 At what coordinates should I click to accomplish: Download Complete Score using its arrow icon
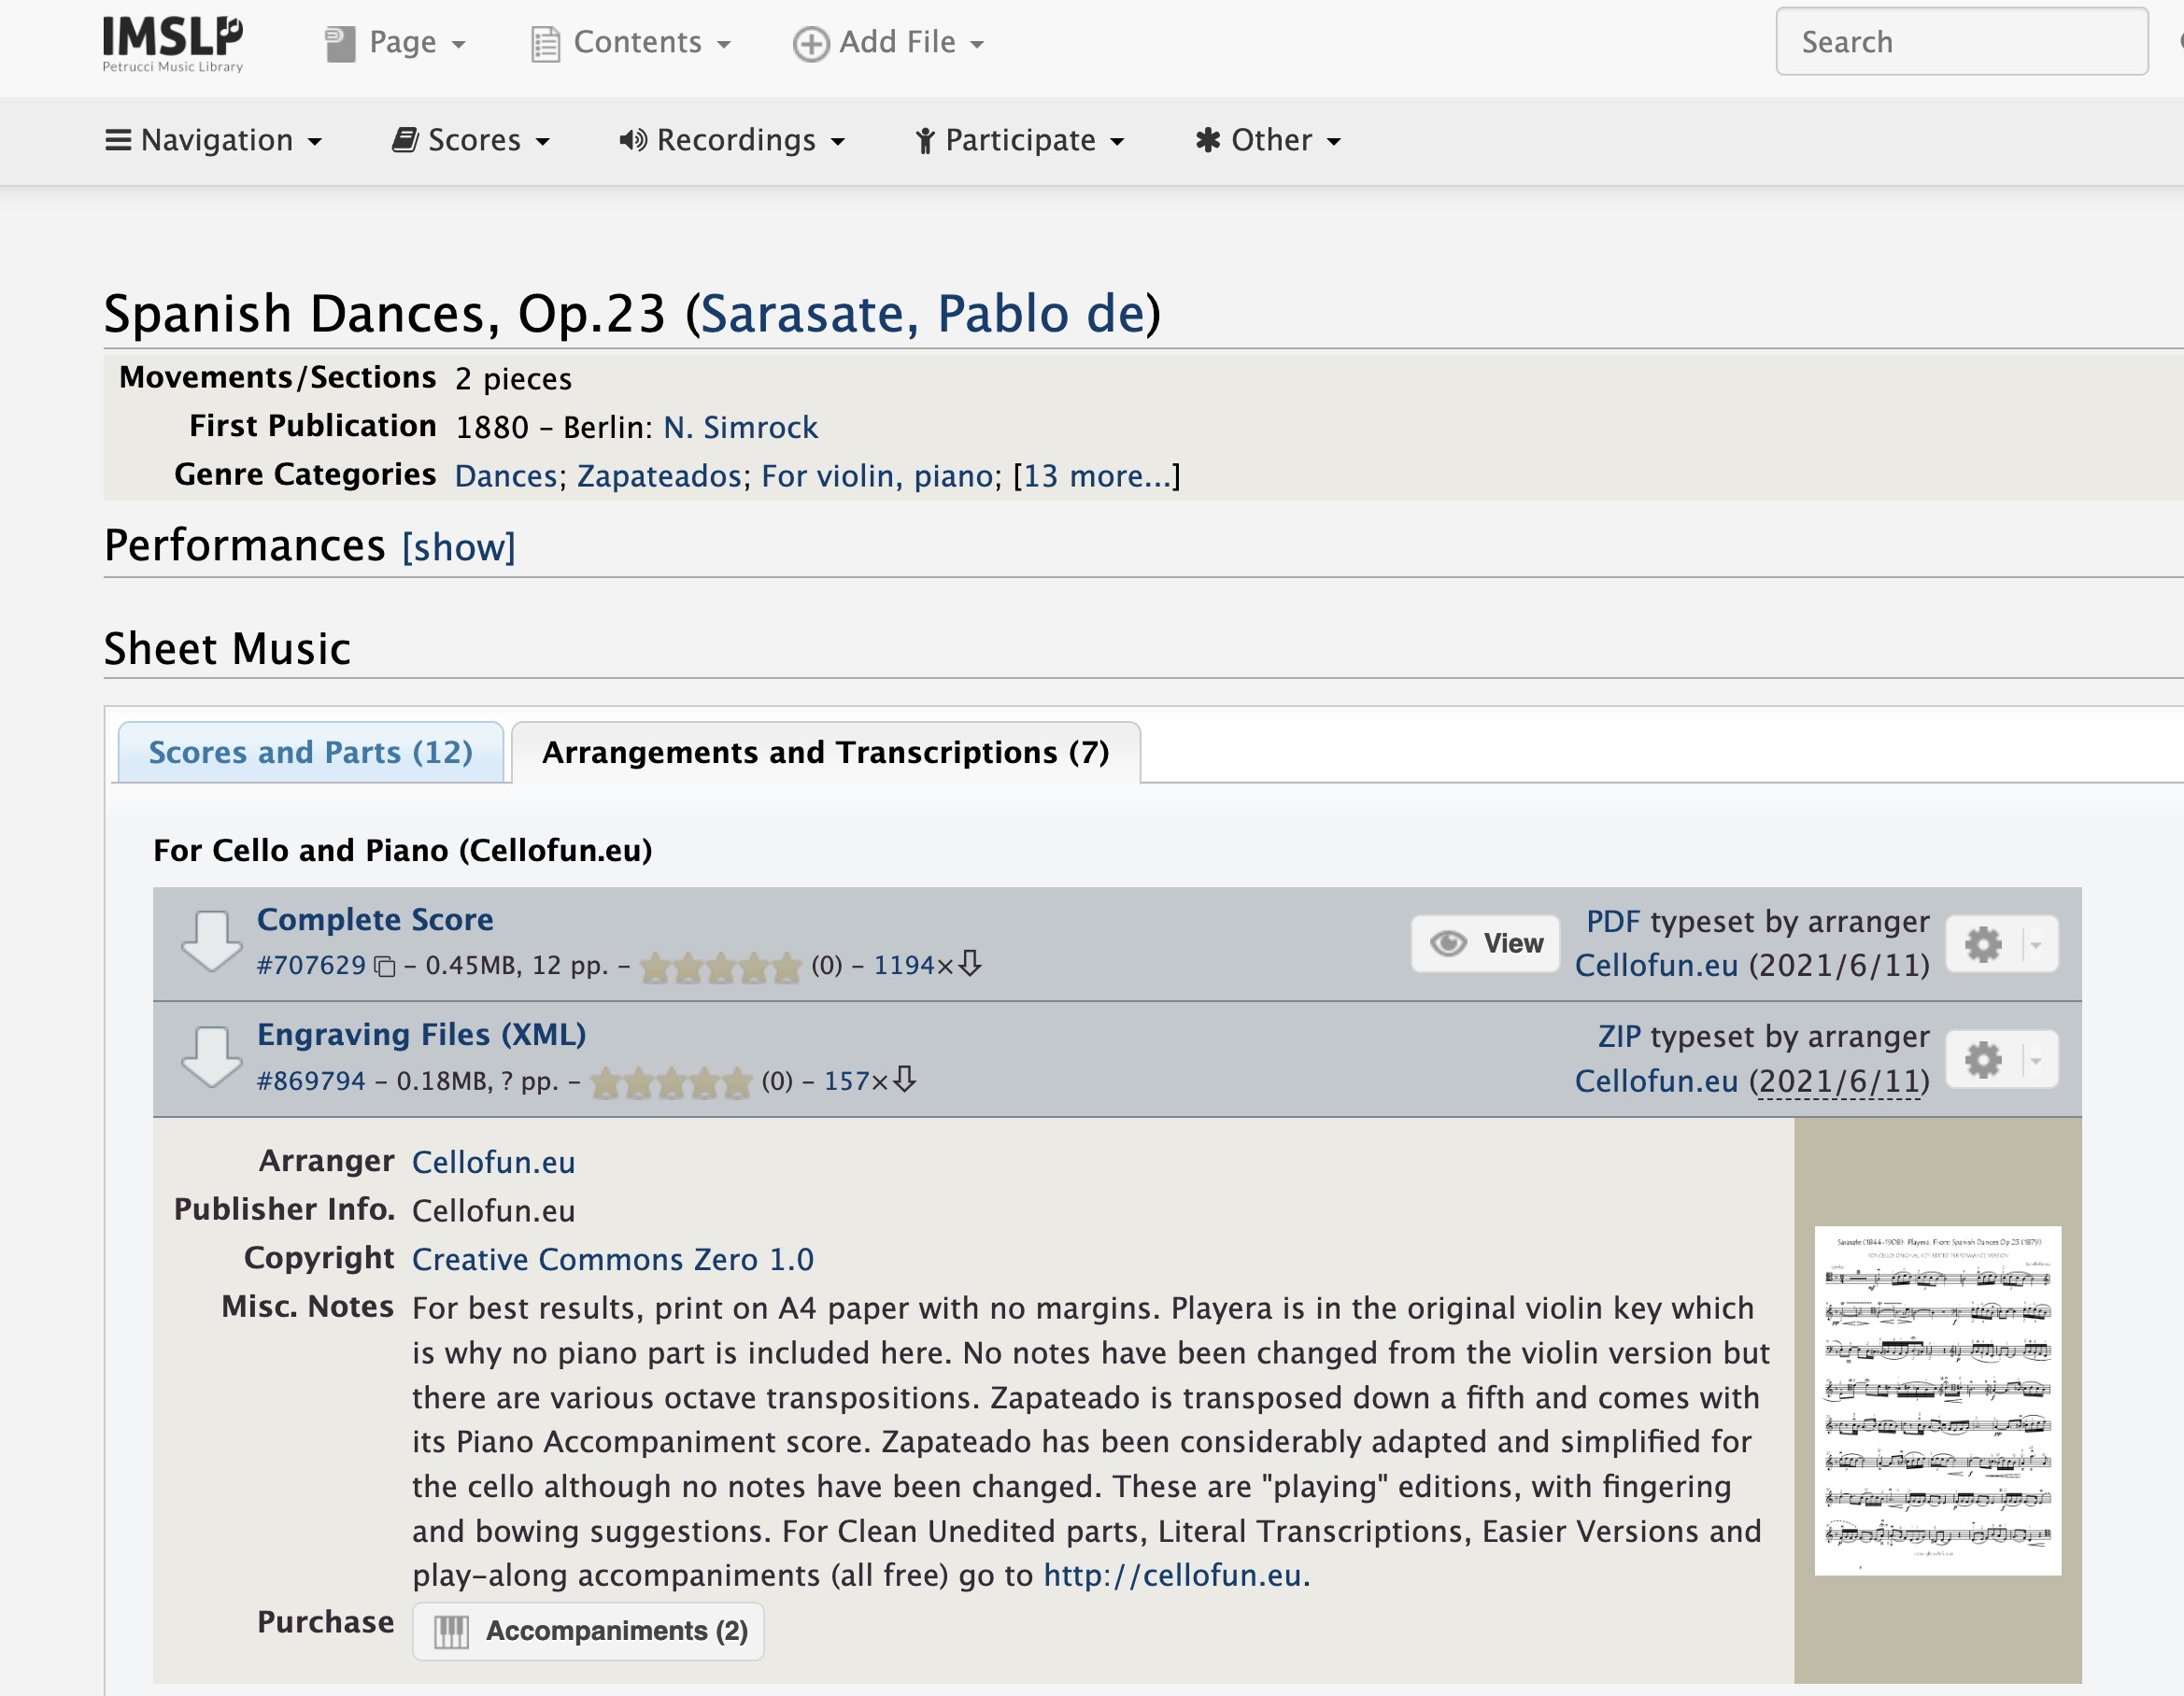pyautogui.click(x=211, y=941)
